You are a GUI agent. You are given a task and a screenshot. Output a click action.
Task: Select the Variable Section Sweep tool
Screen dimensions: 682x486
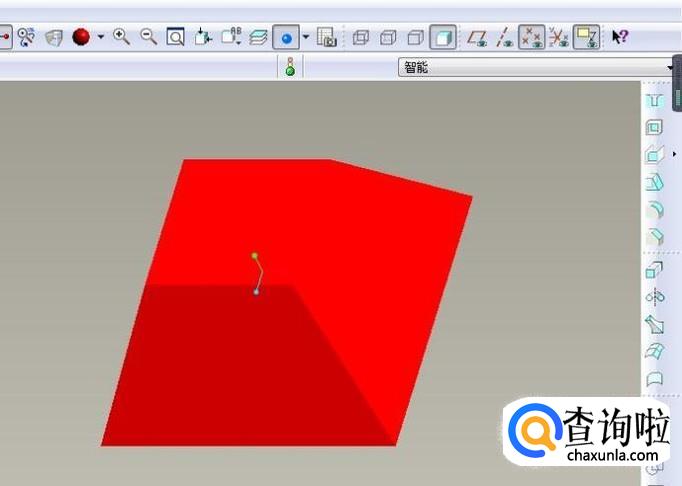pyautogui.click(x=655, y=325)
